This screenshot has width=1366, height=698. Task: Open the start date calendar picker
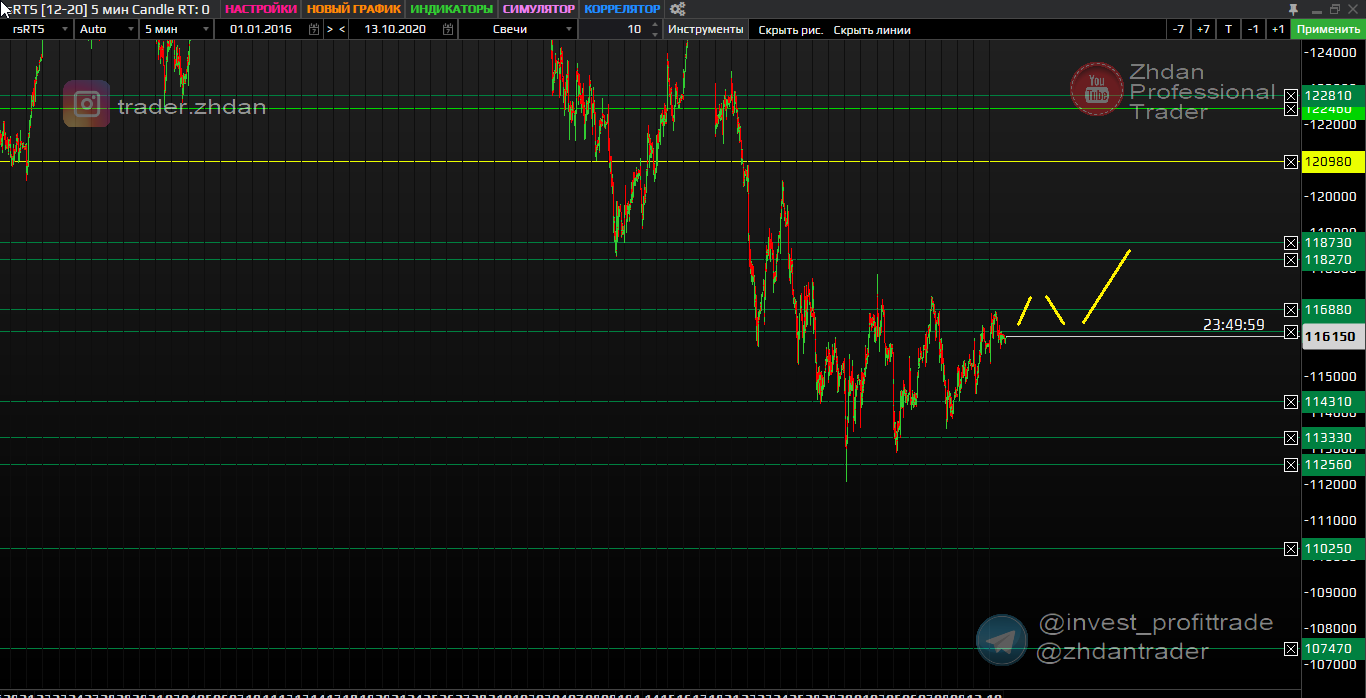(x=314, y=29)
